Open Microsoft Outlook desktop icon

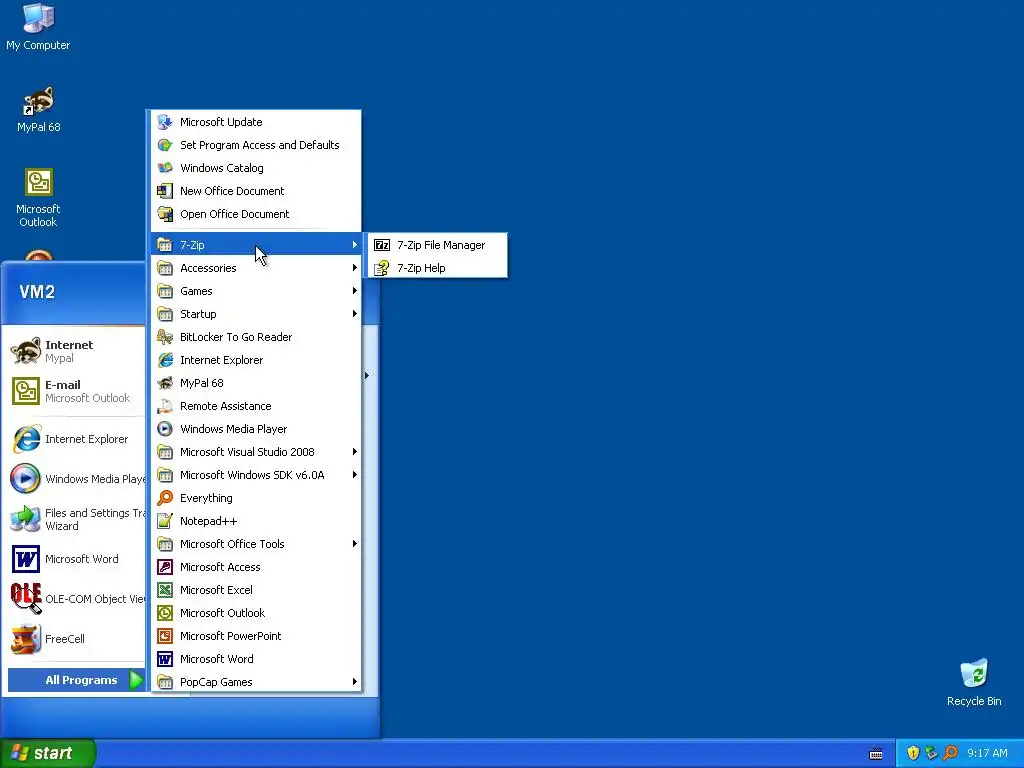[x=38, y=198]
